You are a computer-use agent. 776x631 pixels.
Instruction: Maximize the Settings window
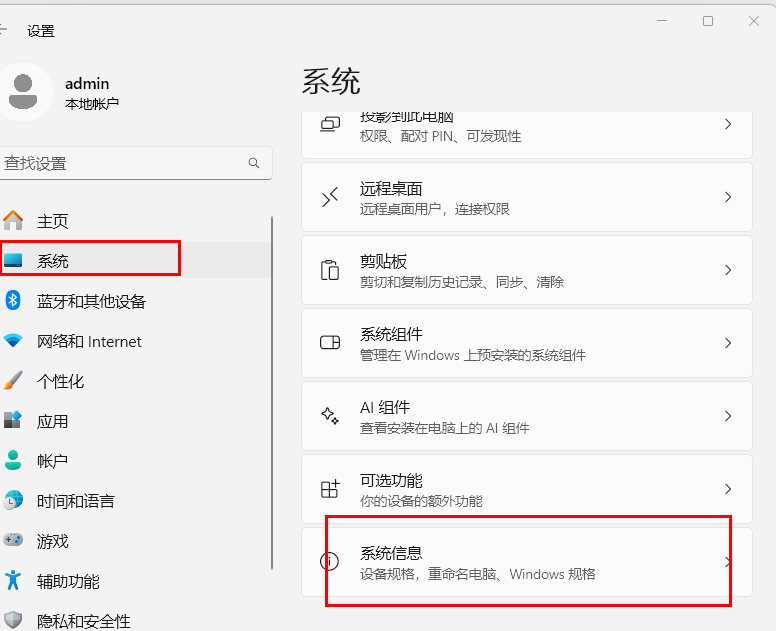coord(708,21)
